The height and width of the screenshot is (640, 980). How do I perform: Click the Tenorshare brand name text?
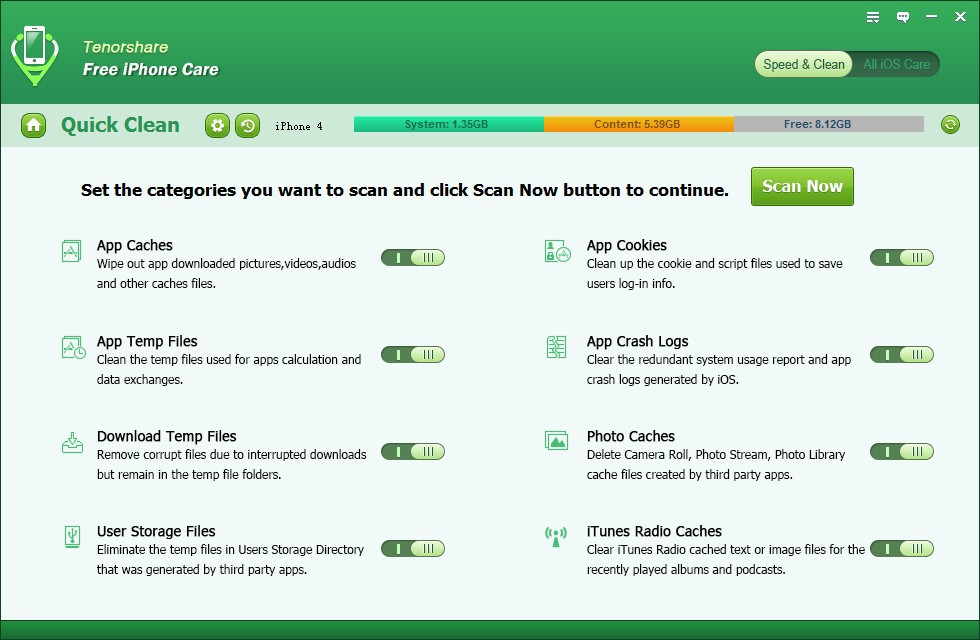(125, 47)
